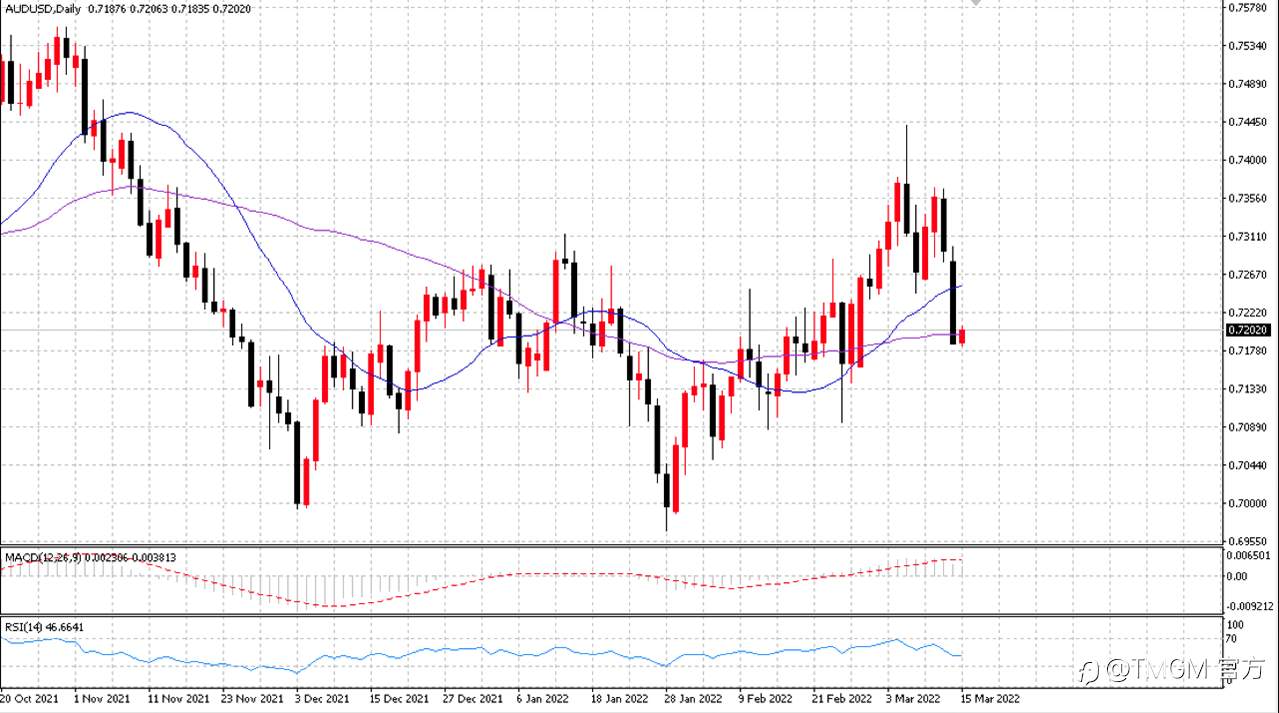Click price axis label 0.70440
The image size is (1279, 713).
pos(1247,466)
